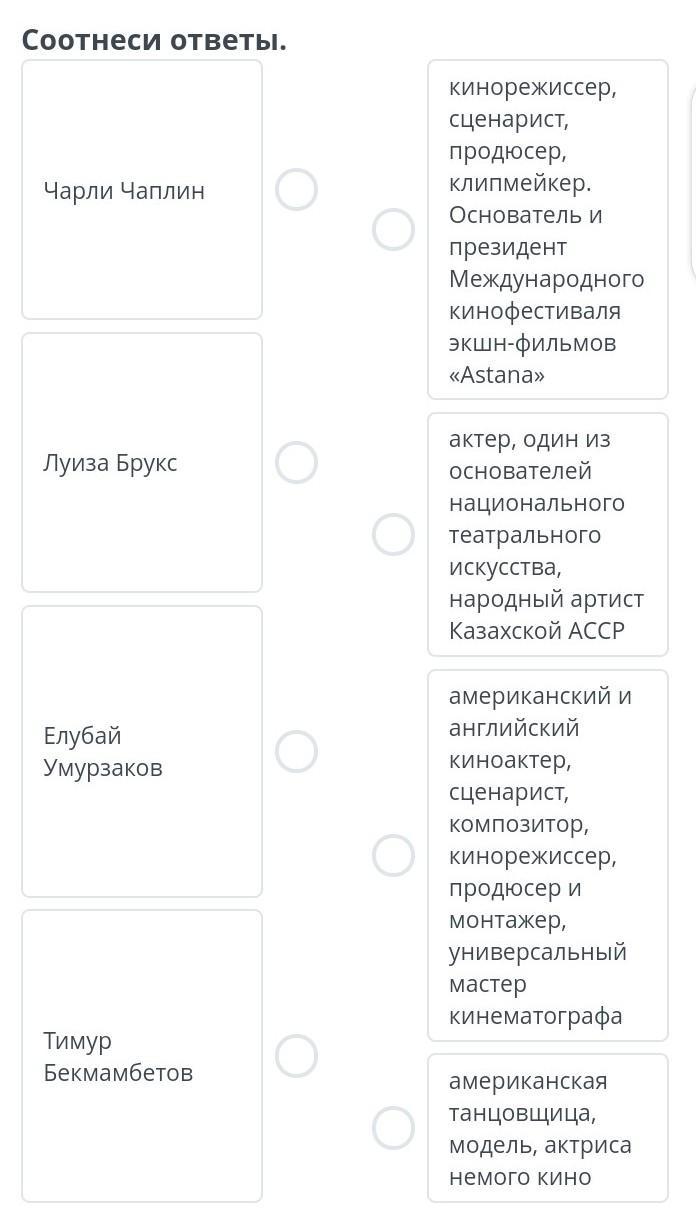The image size is (696, 1226).
Task: Click the американский и английский киноактер card
Action: pos(548,855)
